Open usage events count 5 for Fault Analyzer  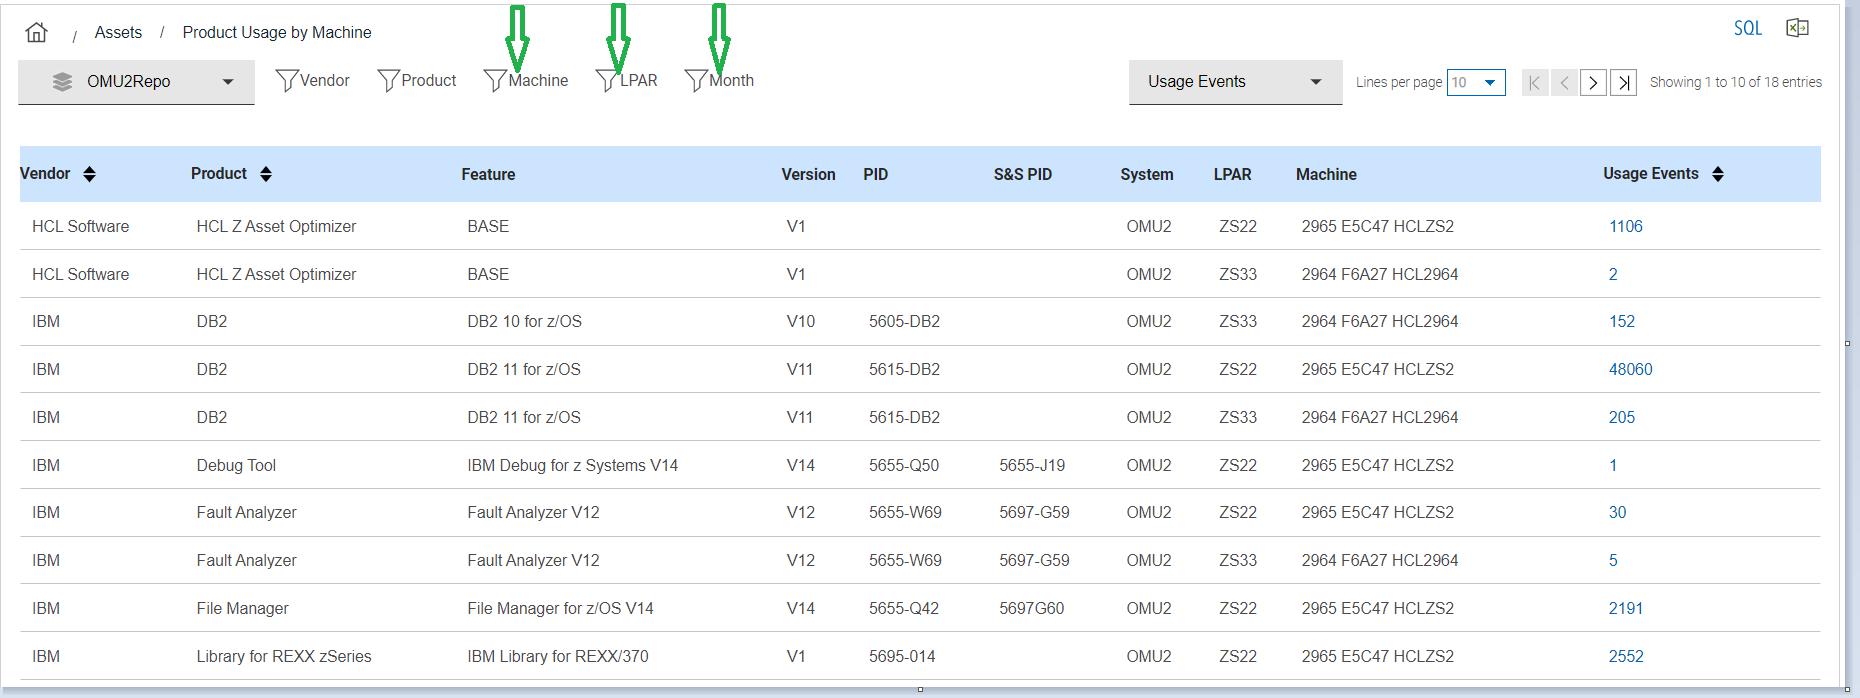coord(1612,560)
